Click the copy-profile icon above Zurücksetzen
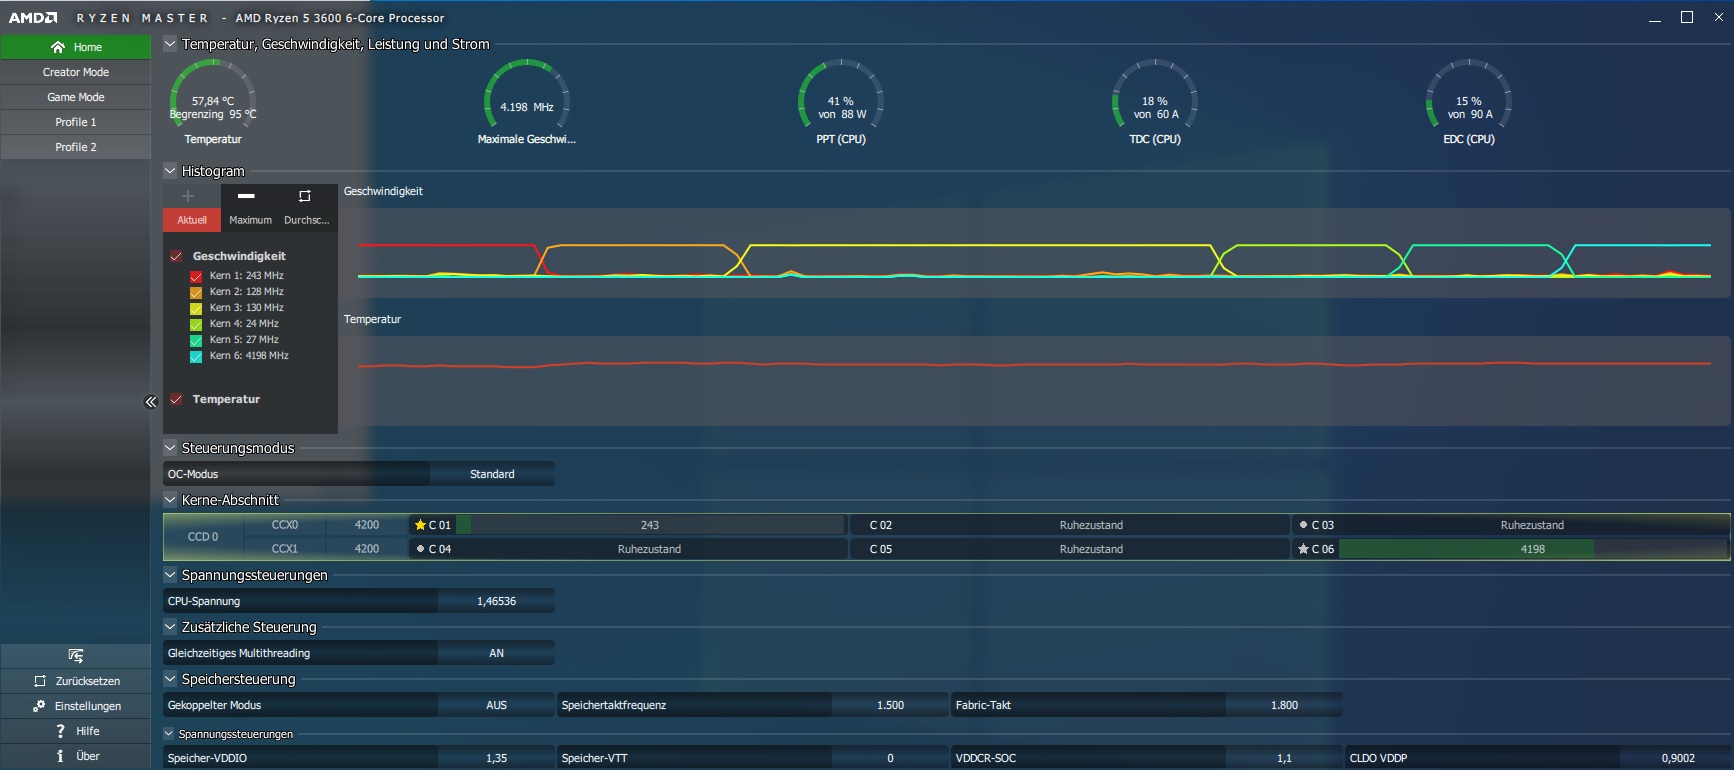 pyautogui.click(x=76, y=656)
